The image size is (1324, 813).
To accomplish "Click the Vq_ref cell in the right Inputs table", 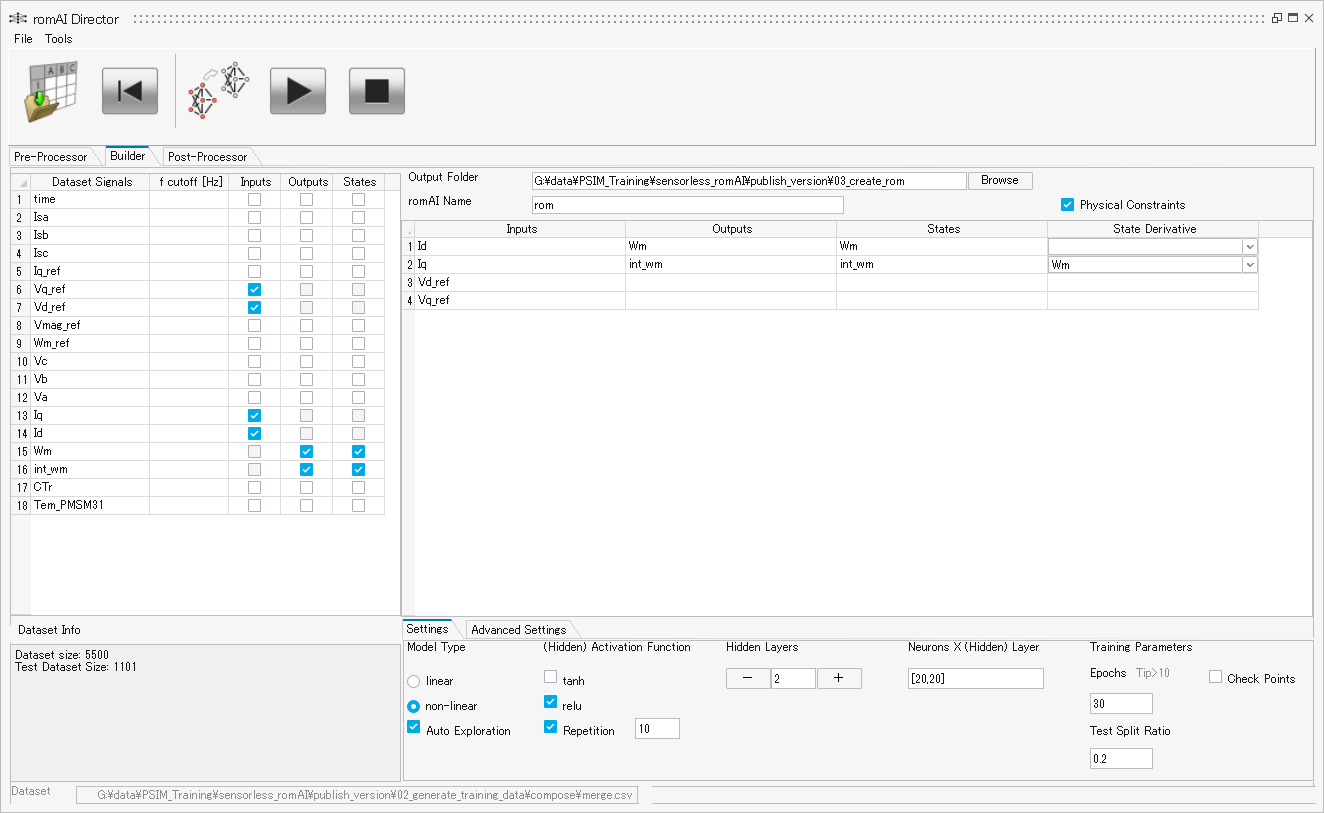I will coord(520,300).
